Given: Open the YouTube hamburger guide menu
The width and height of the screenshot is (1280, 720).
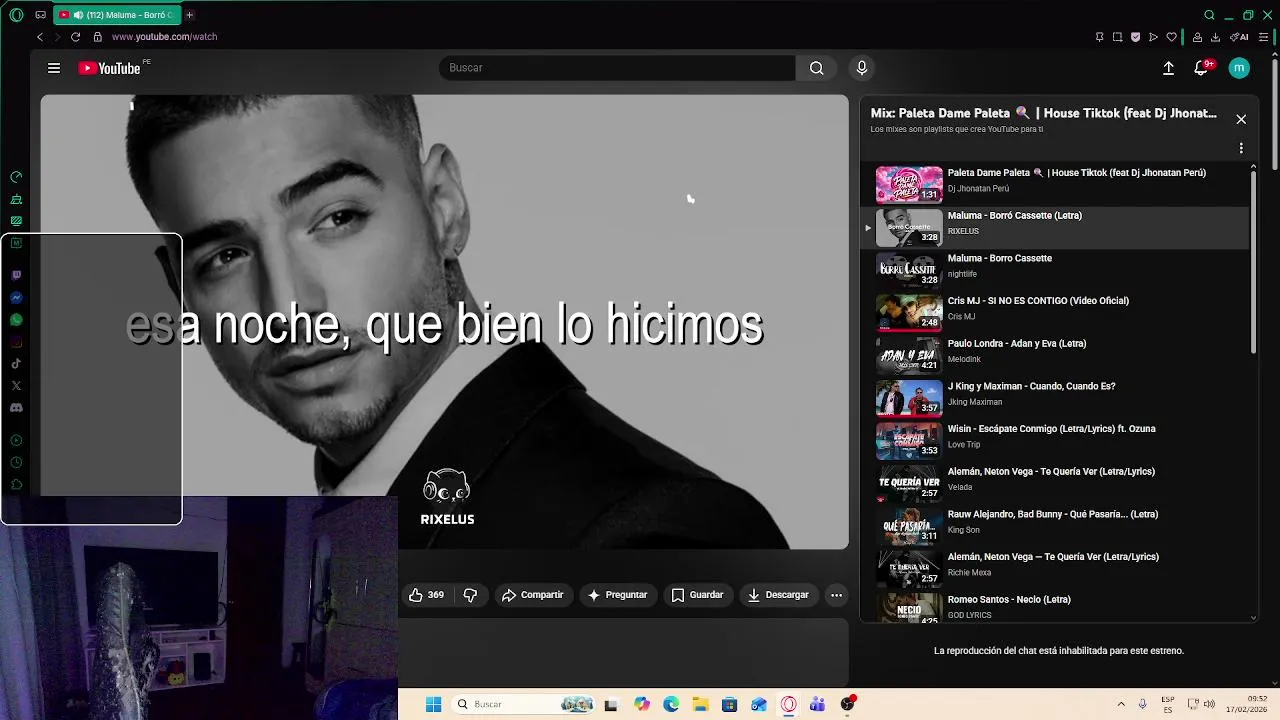Looking at the screenshot, I should 54,68.
